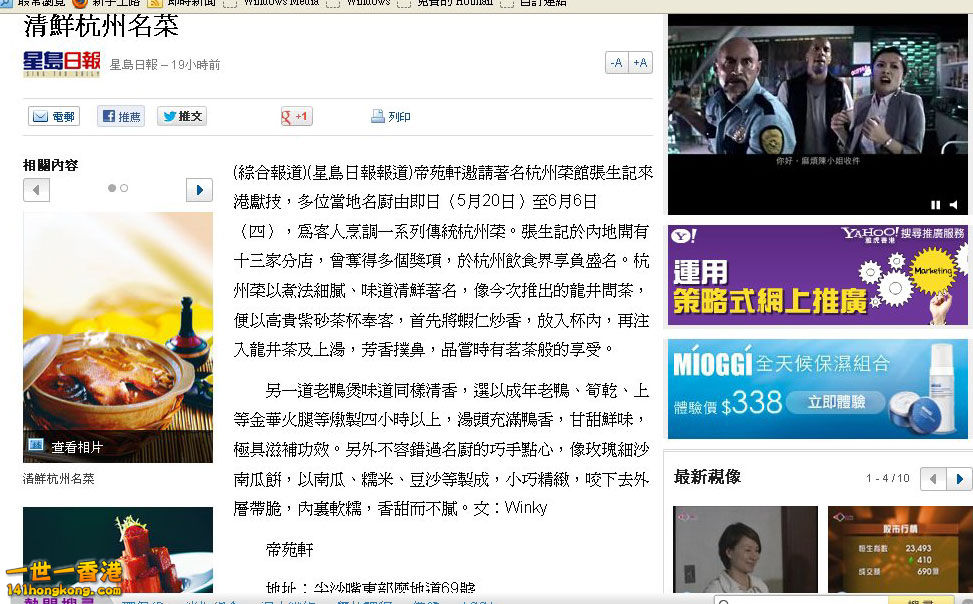Show previous latest videos page
This screenshot has height=604, width=973.
tap(933, 479)
